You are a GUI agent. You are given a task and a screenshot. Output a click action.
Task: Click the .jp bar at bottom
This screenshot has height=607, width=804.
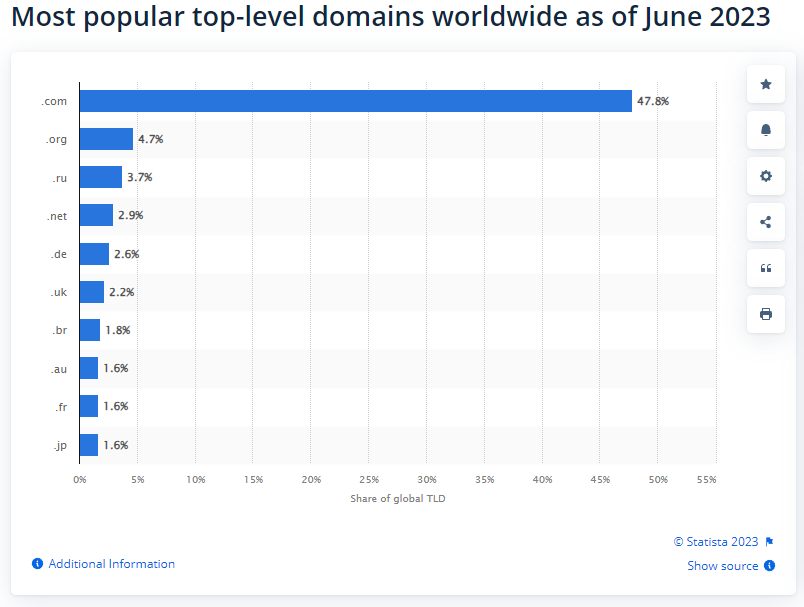[x=89, y=445]
